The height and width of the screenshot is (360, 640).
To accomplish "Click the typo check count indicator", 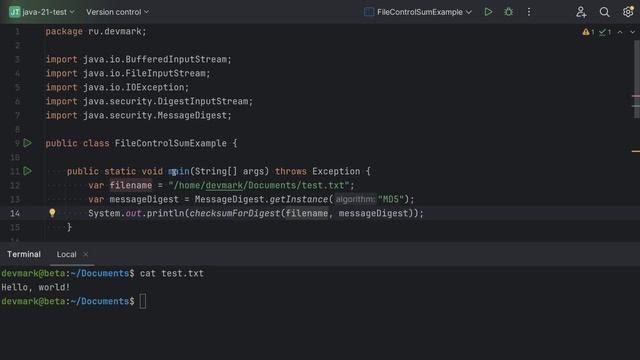I will [x=605, y=32].
